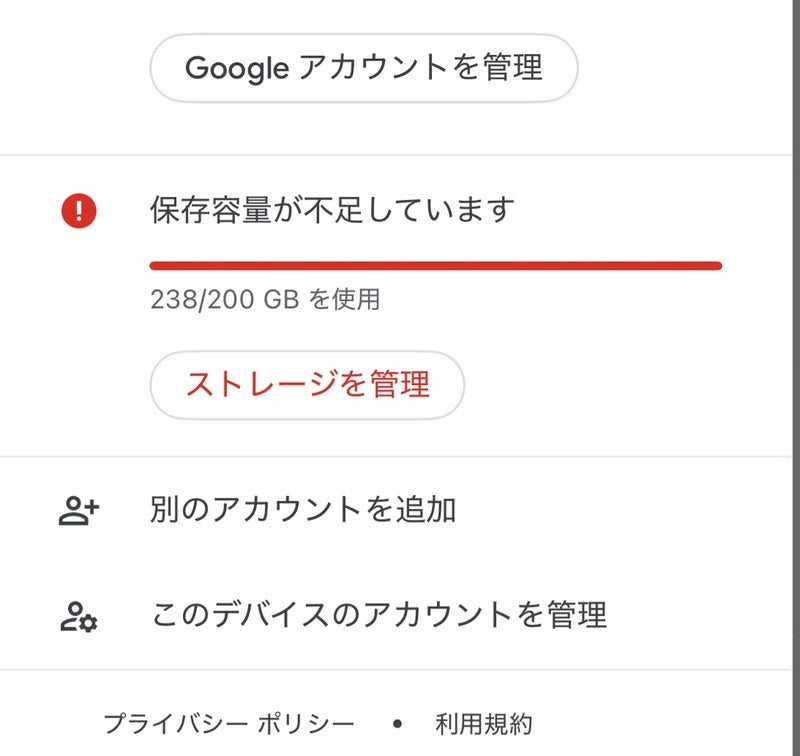The width and height of the screenshot is (800, 756).
Task: Click the 238/200 GB を使用 usage text
Action: (x=264, y=299)
